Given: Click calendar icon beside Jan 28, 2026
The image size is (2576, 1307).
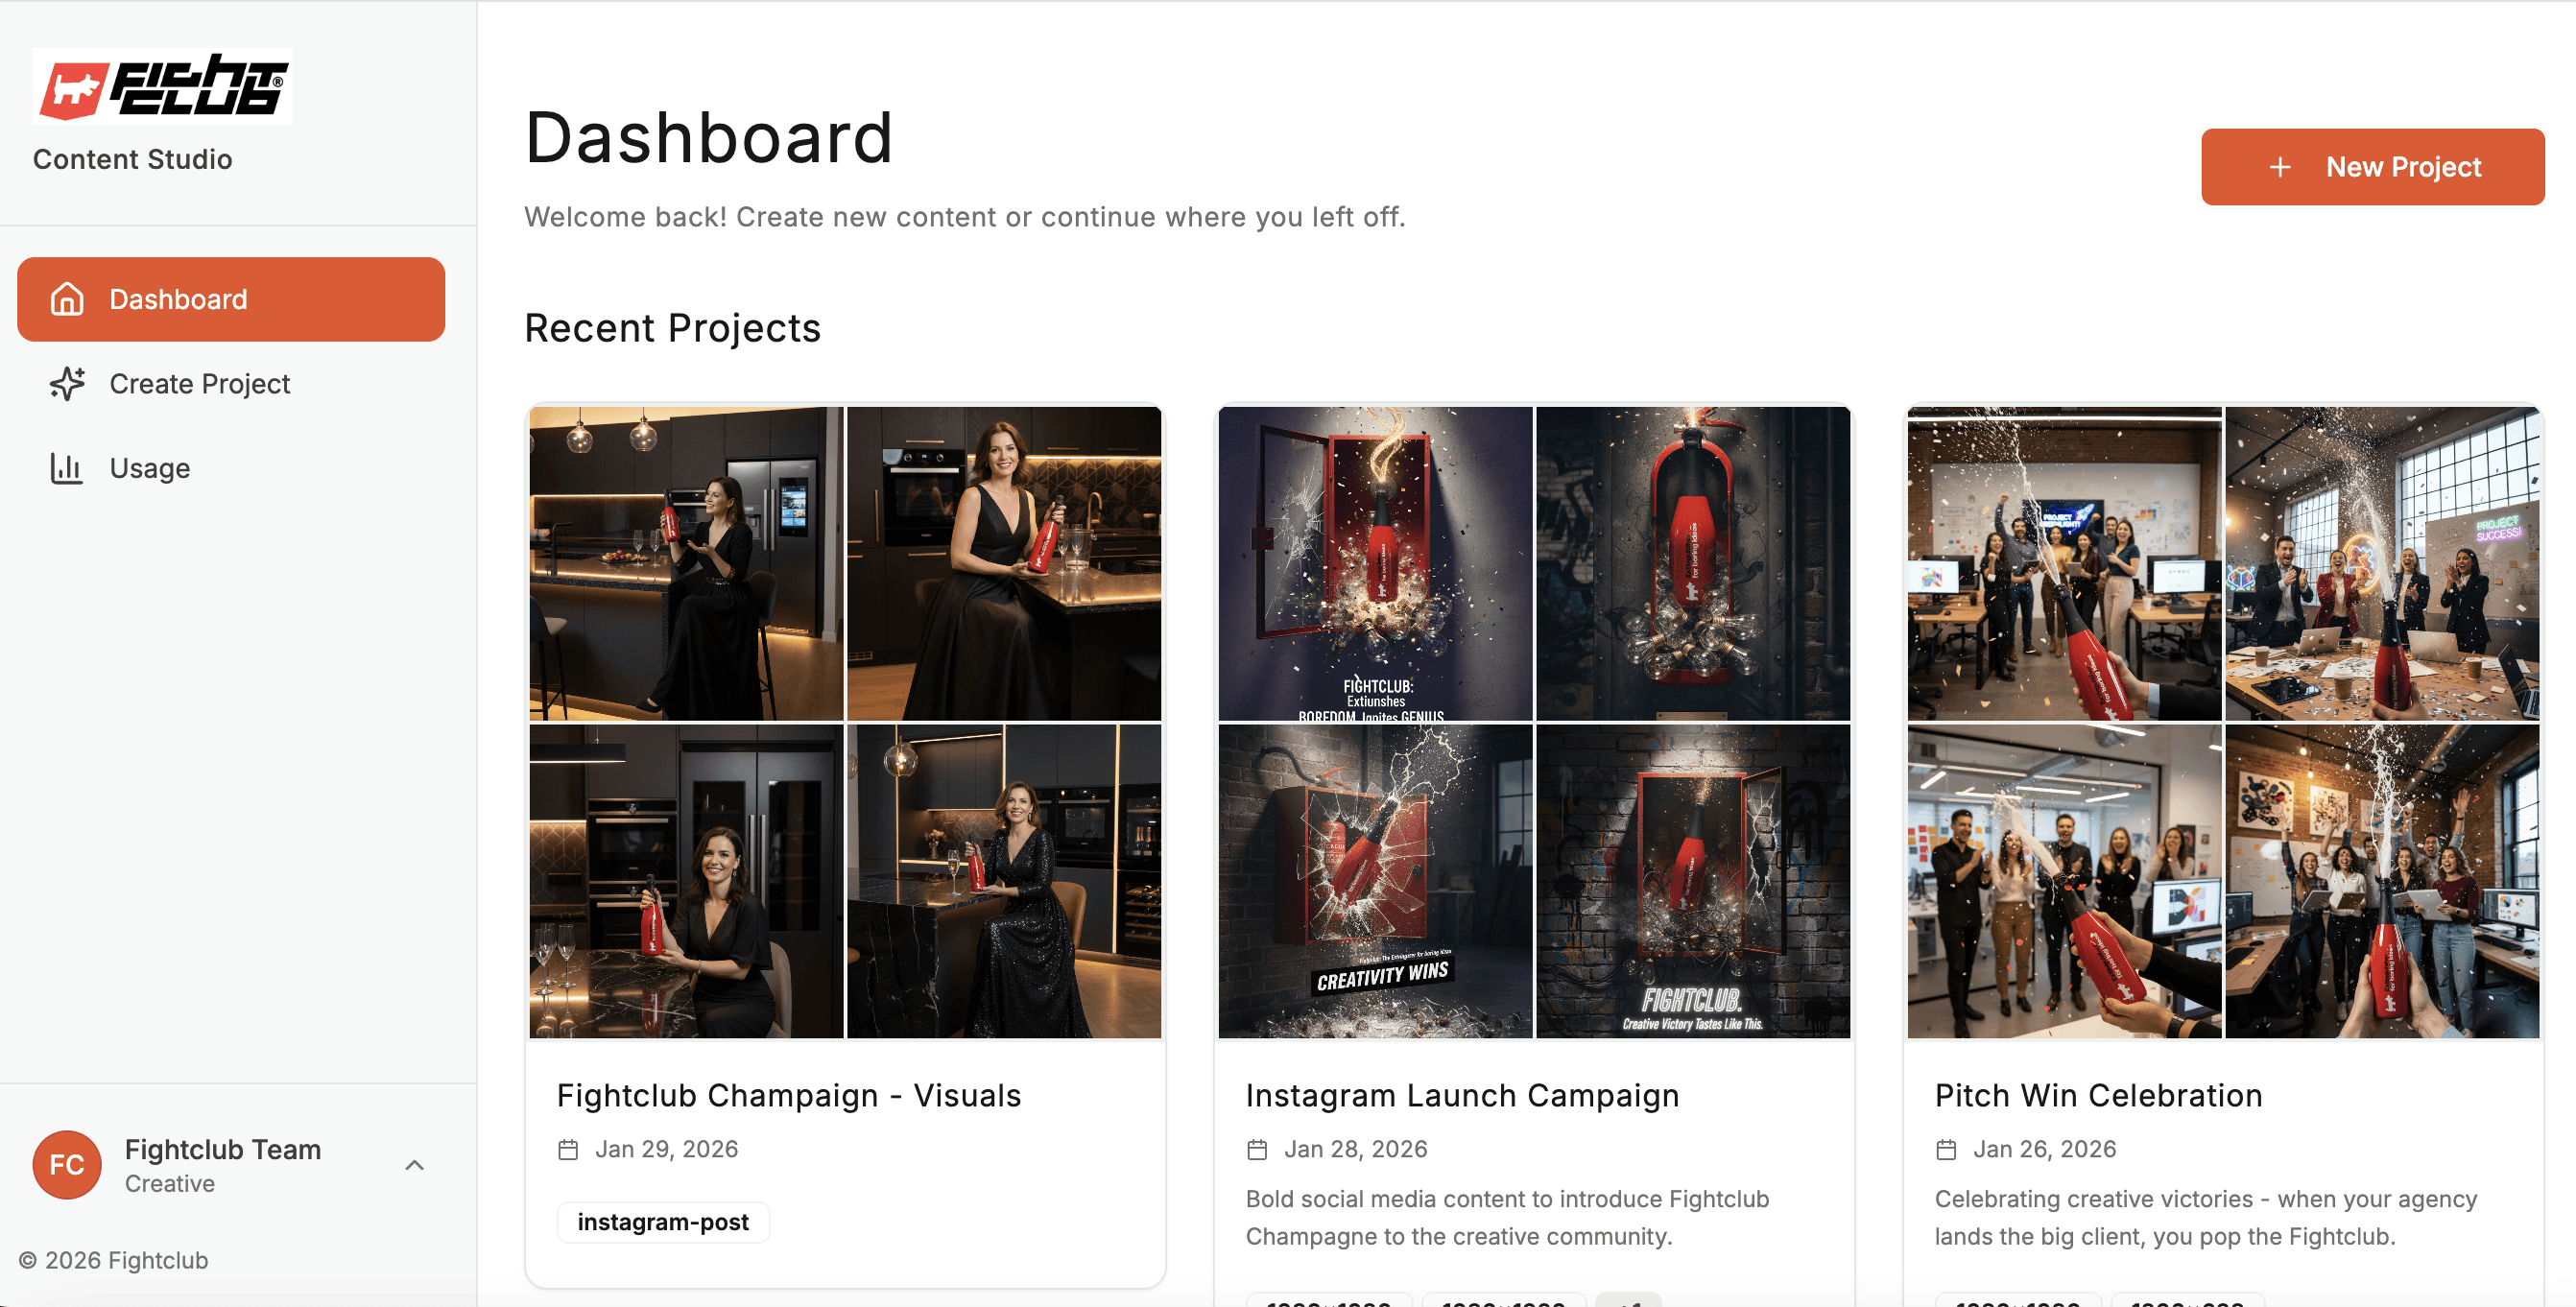Looking at the screenshot, I should coord(1257,1150).
